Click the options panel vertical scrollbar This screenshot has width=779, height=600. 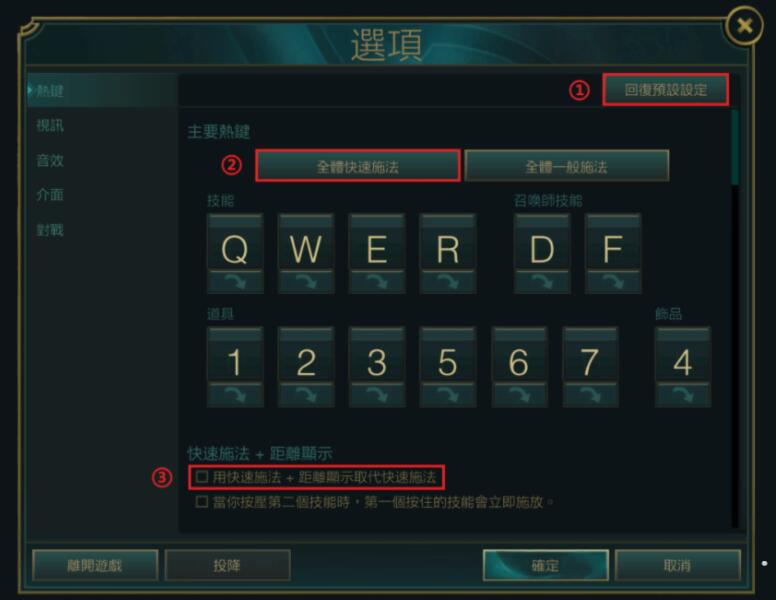(x=735, y=148)
